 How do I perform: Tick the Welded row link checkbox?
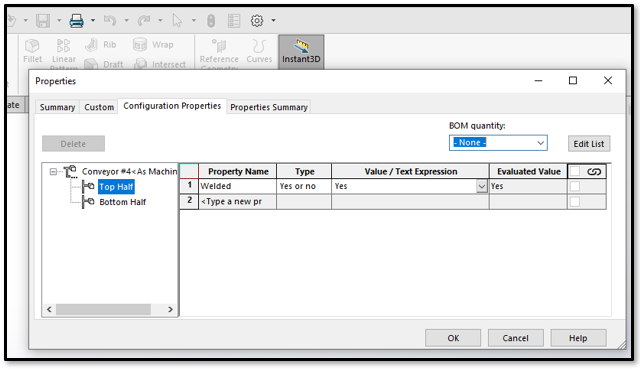click(x=575, y=186)
